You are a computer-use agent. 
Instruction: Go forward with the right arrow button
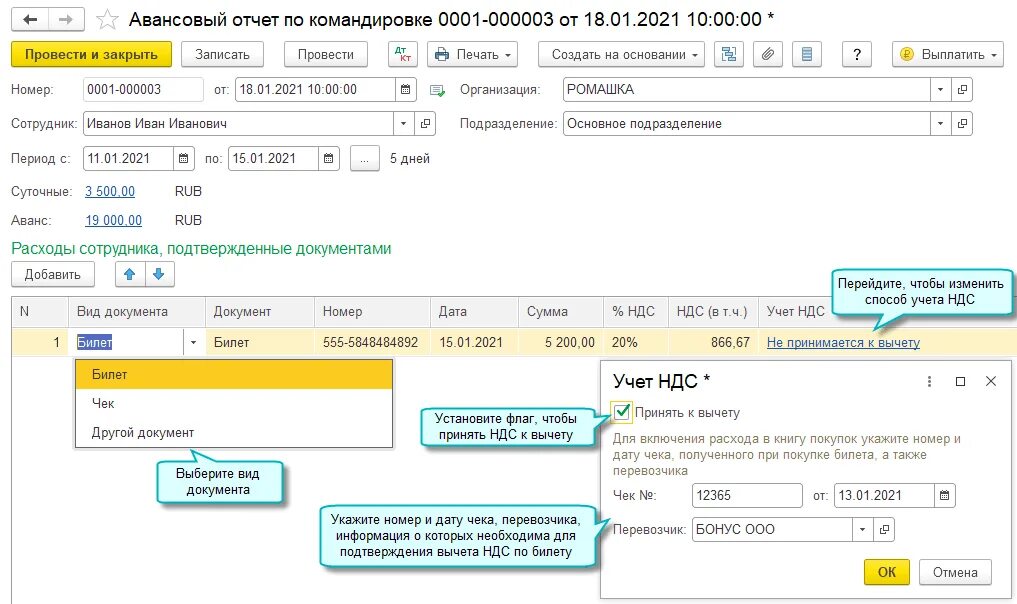pyautogui.click(x=66, y=19)
